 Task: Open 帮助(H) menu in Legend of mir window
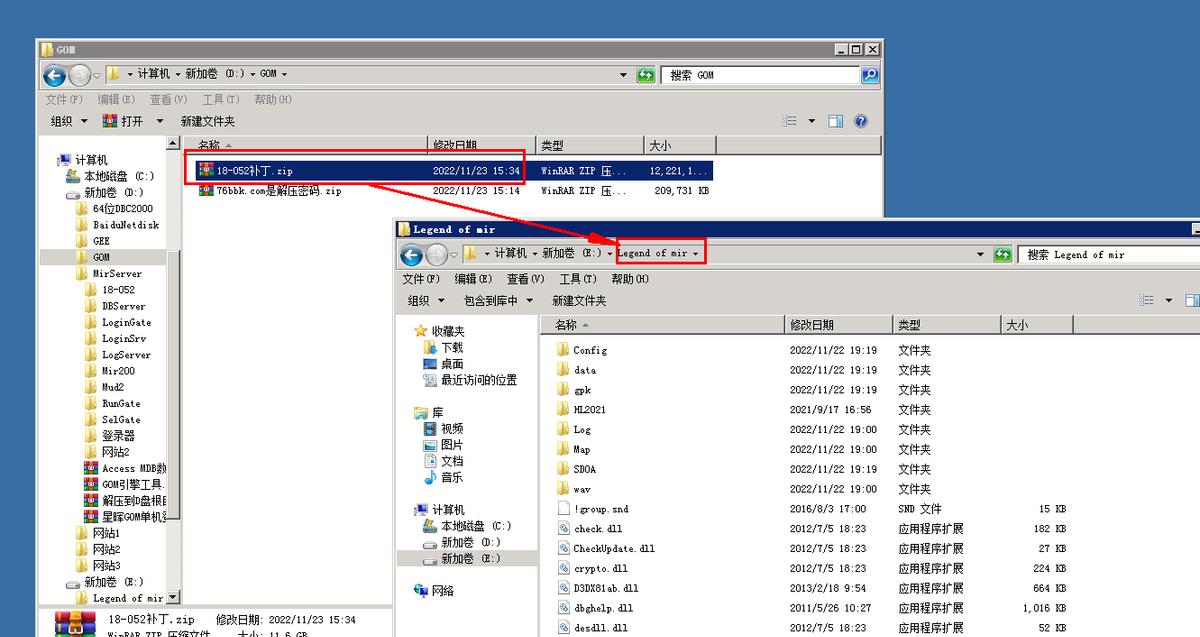click(x=630, y=279)
